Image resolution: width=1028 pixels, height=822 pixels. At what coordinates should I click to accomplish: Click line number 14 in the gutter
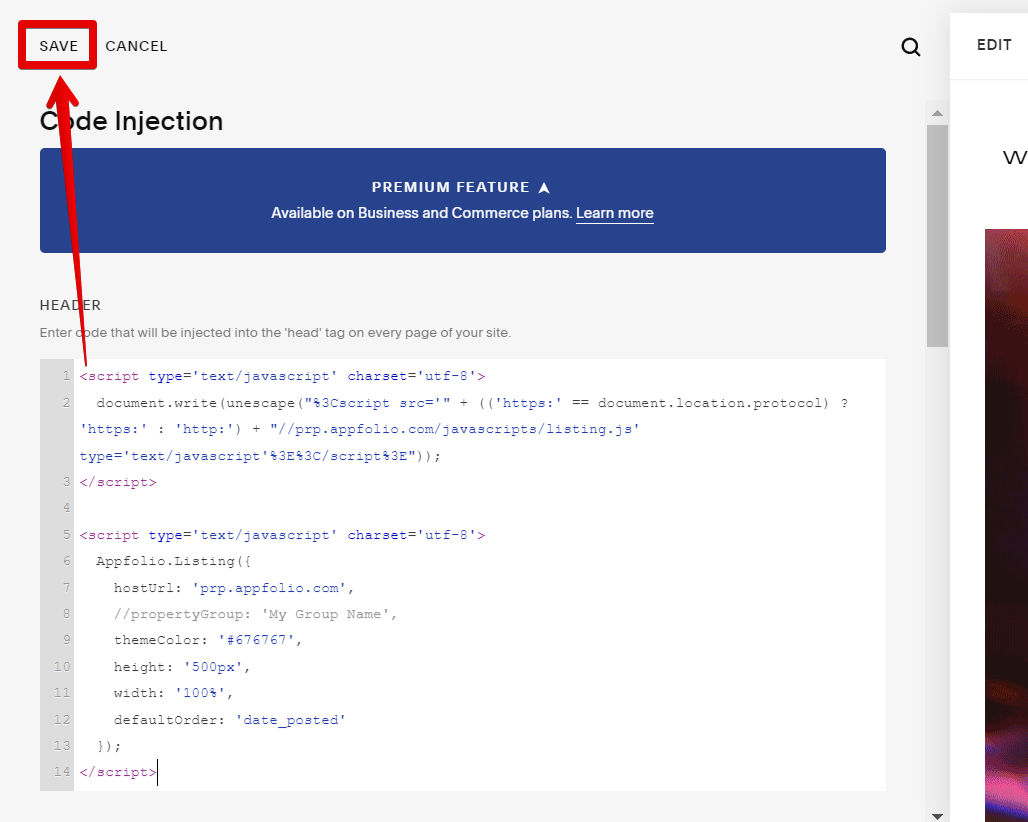pos(63,772)
